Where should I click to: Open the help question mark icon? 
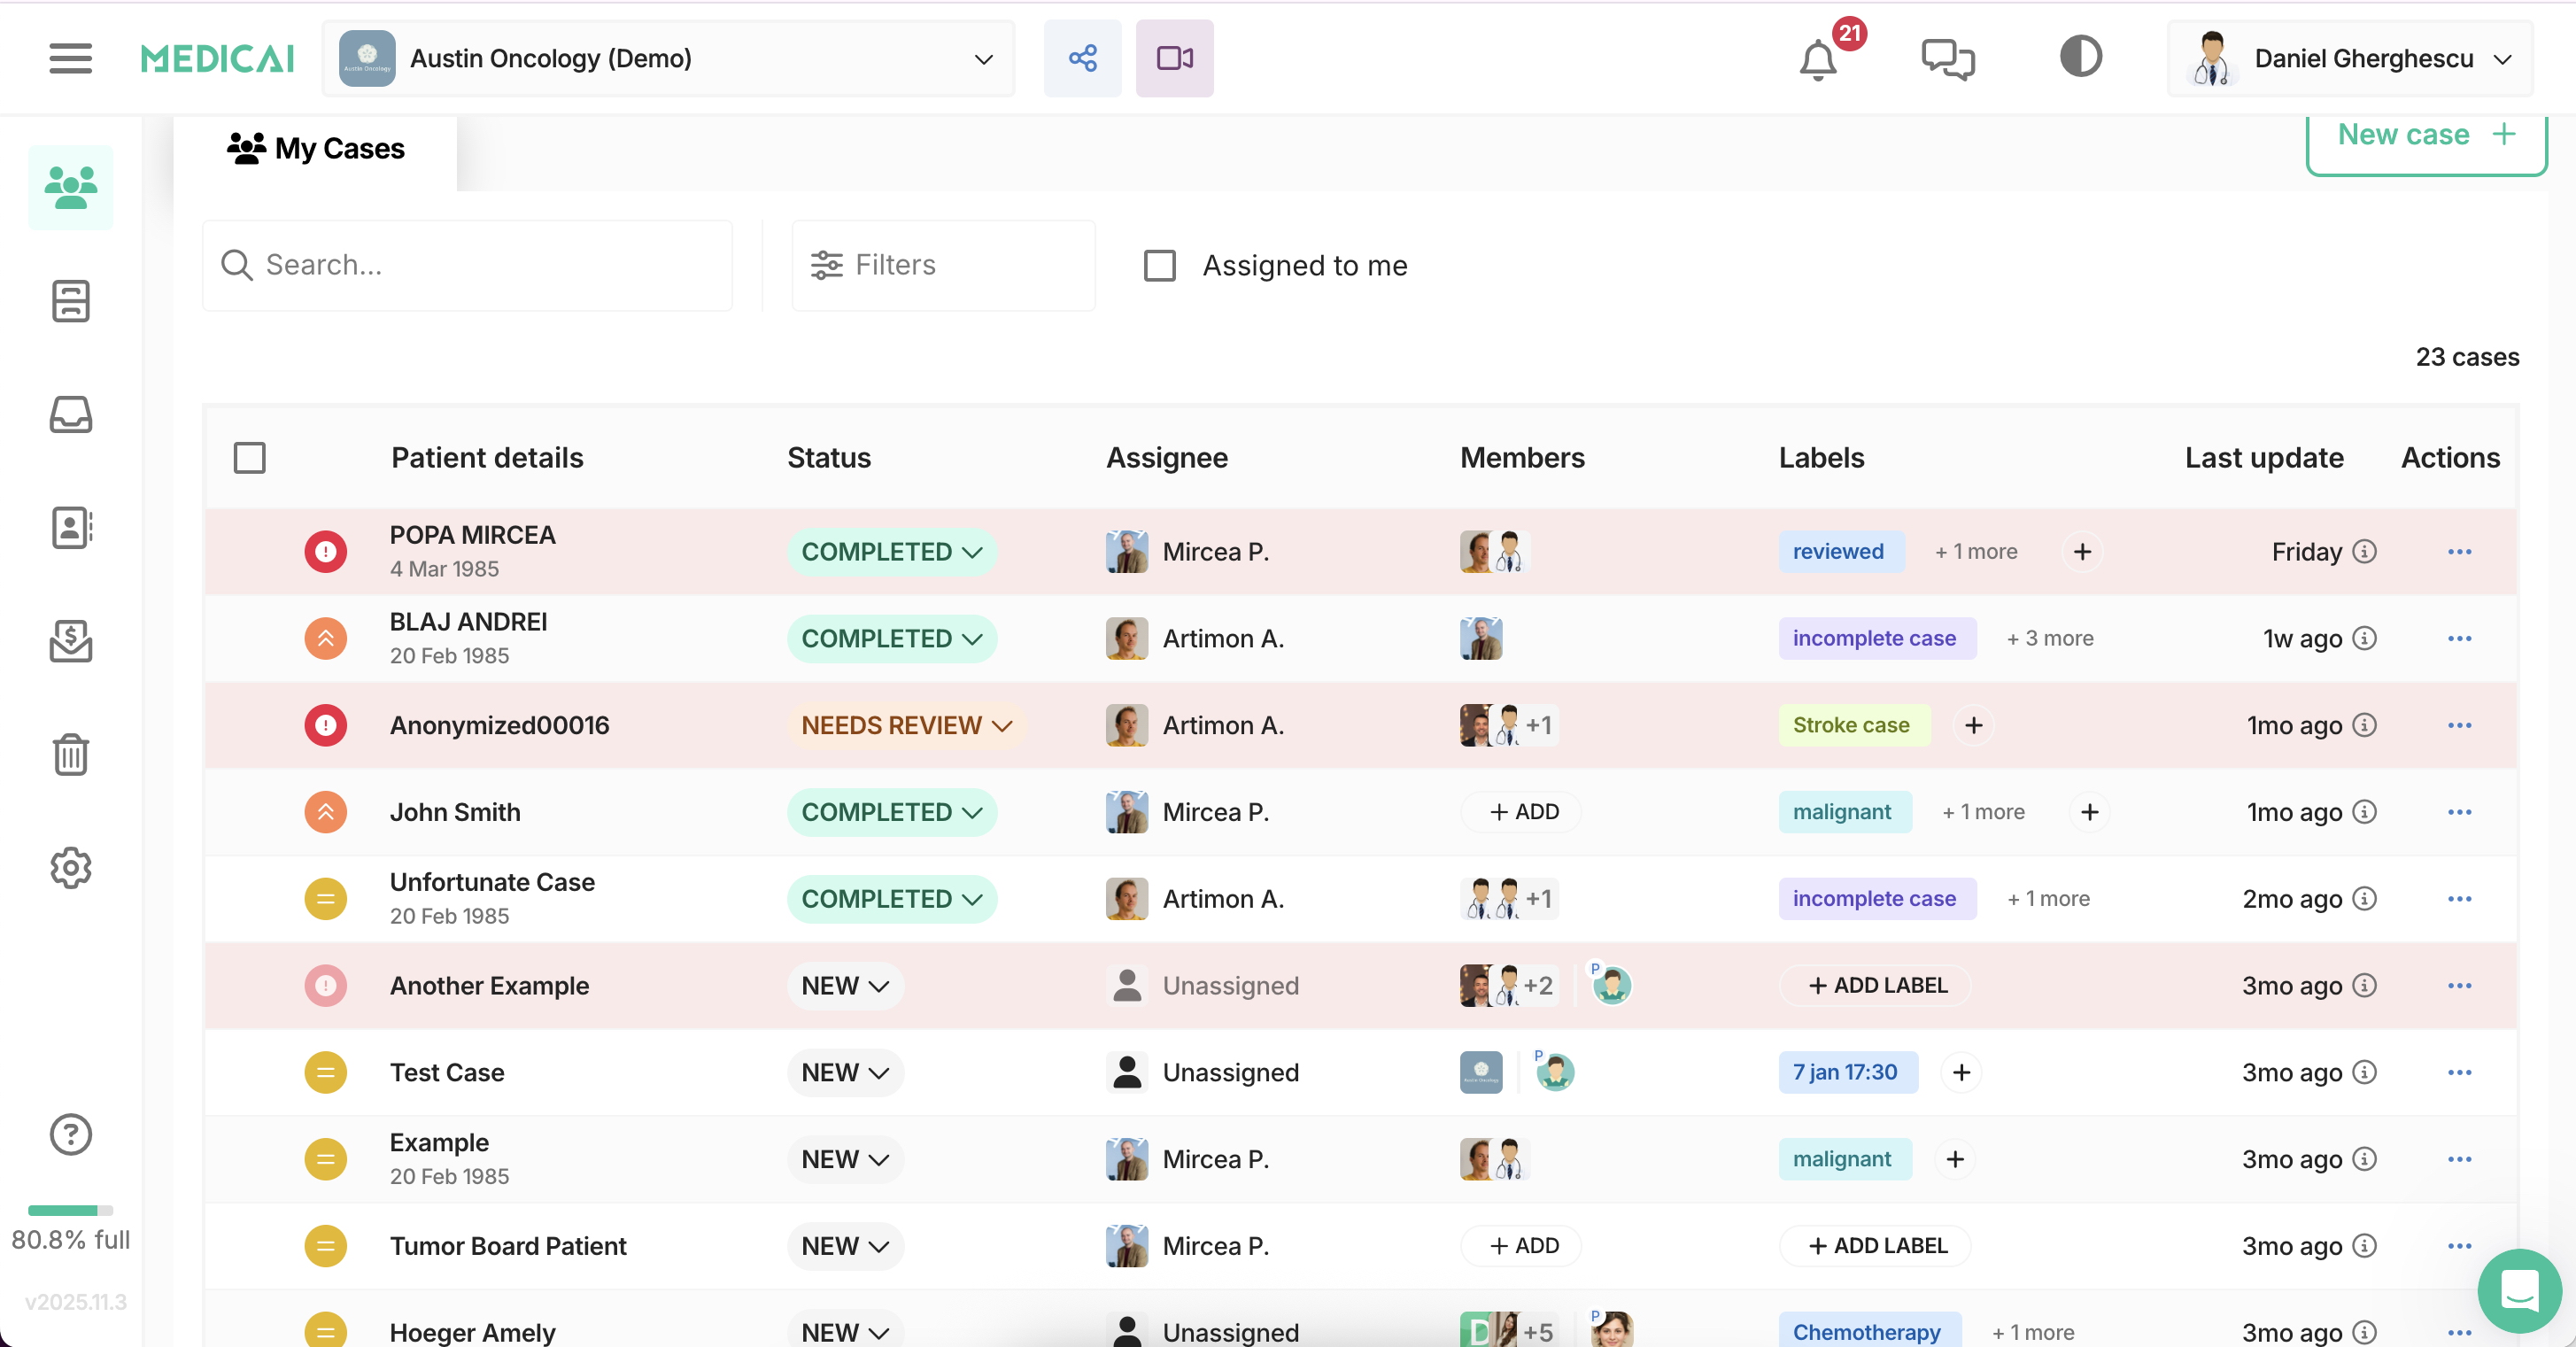point(70,1134)
